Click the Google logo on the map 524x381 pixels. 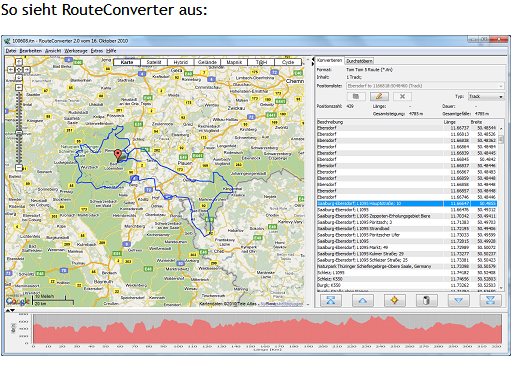18,301
